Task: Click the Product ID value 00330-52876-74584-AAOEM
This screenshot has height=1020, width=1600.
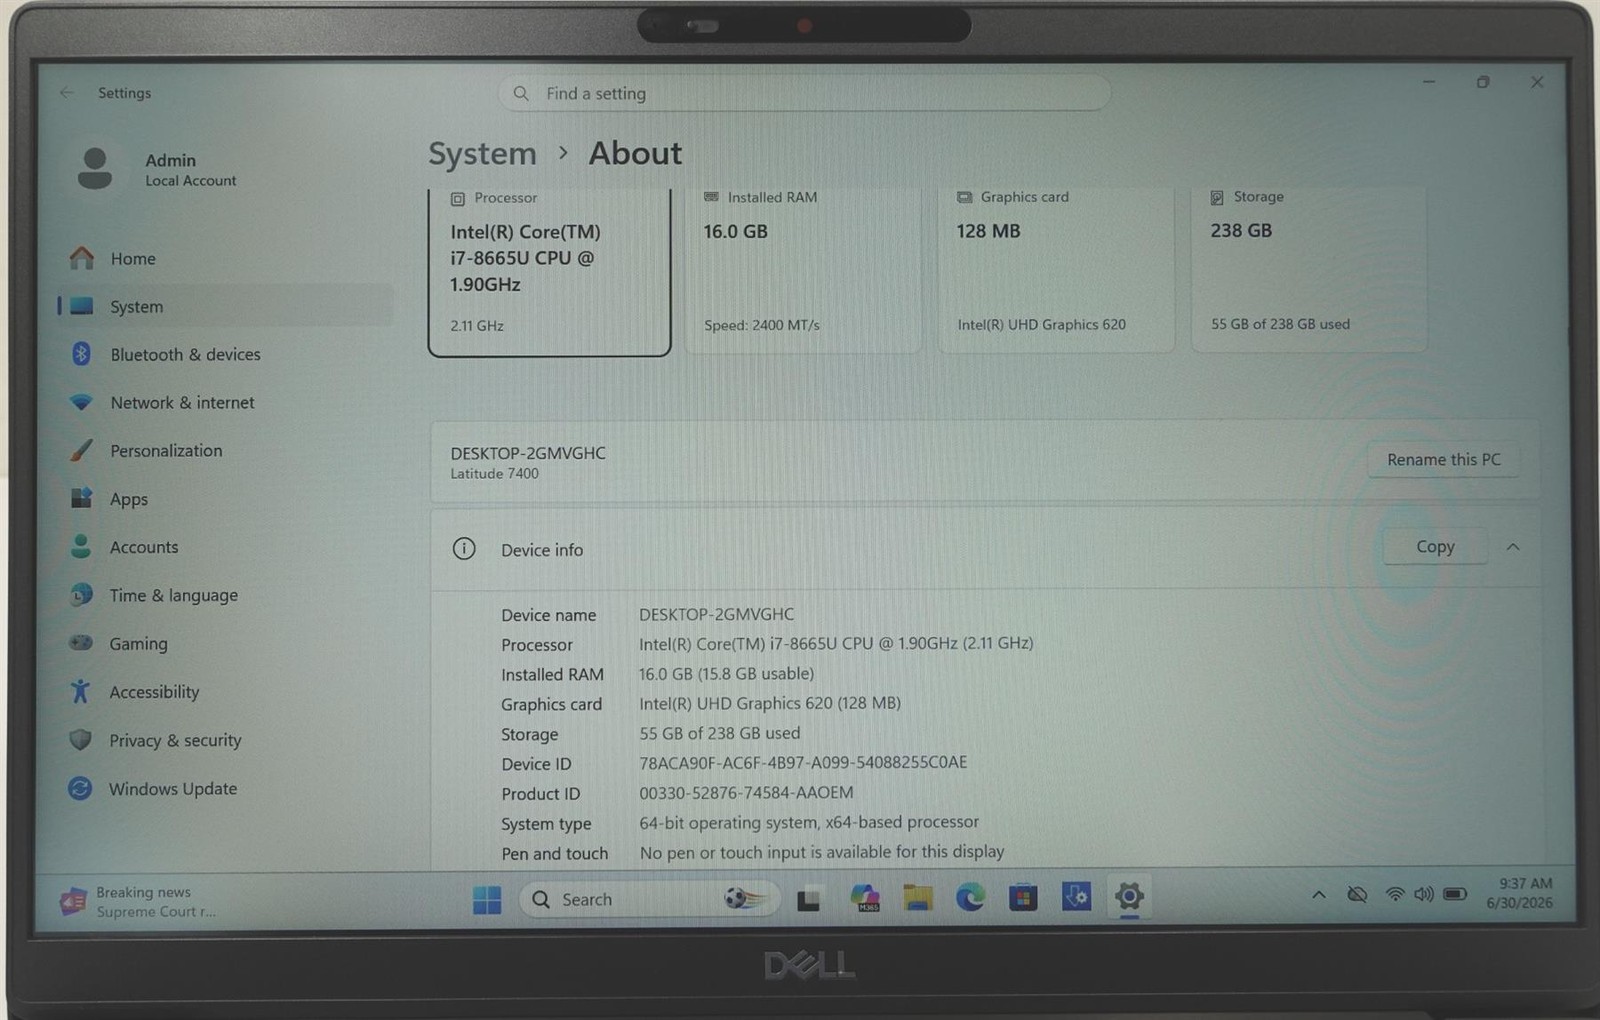Action: (x=746, y=792)
